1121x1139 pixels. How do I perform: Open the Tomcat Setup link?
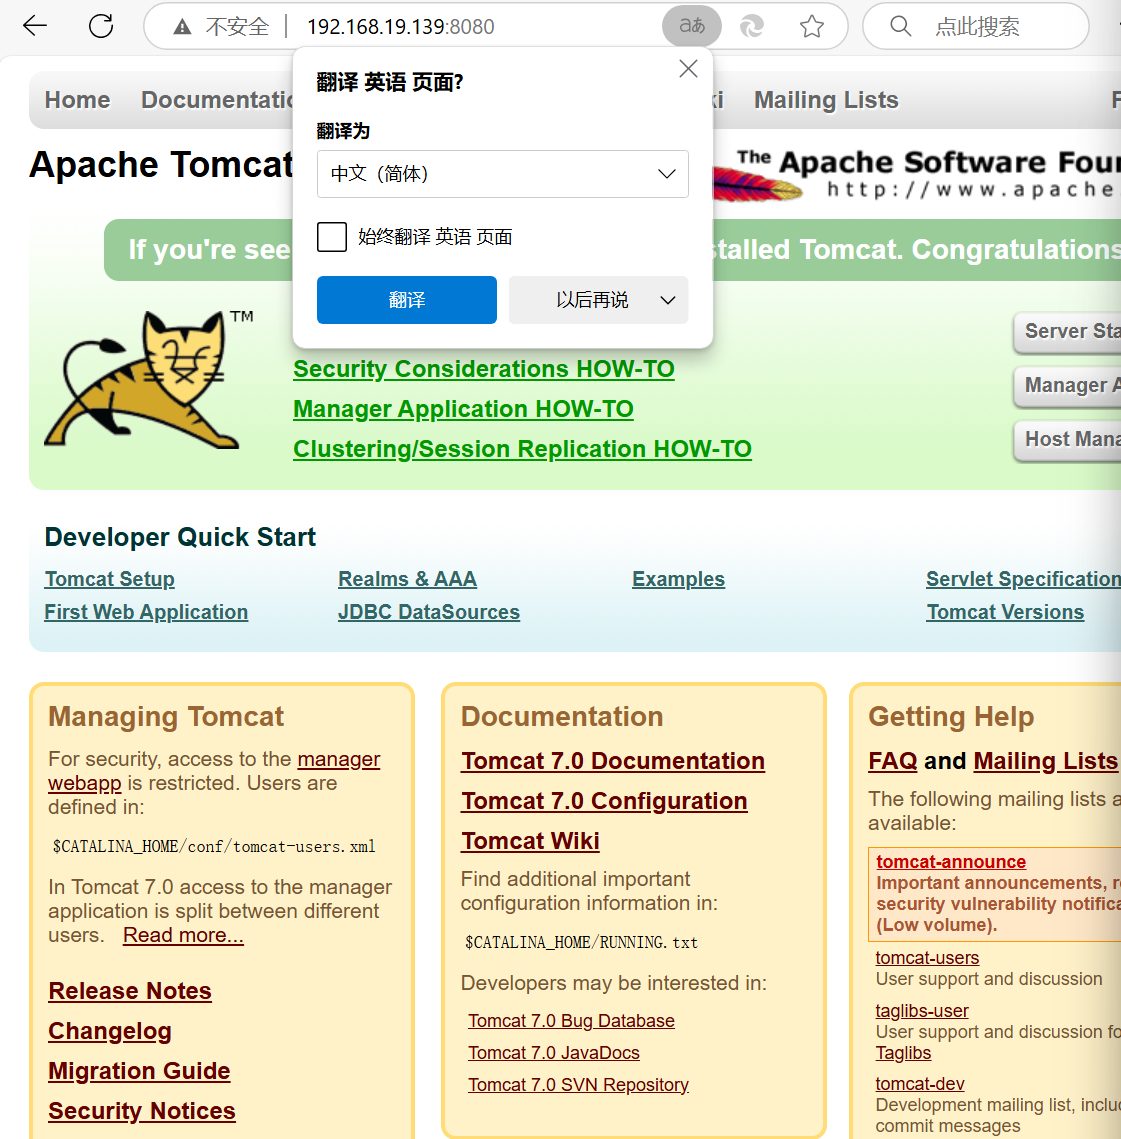coord(109,579)
